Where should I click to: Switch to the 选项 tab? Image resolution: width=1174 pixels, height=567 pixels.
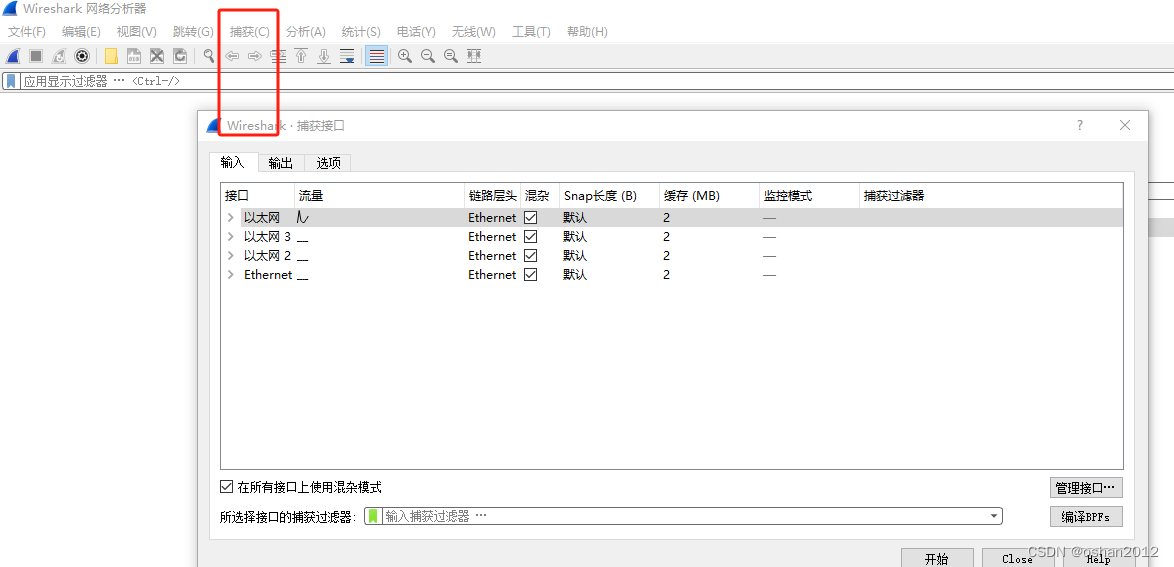[x=328, y=163]
